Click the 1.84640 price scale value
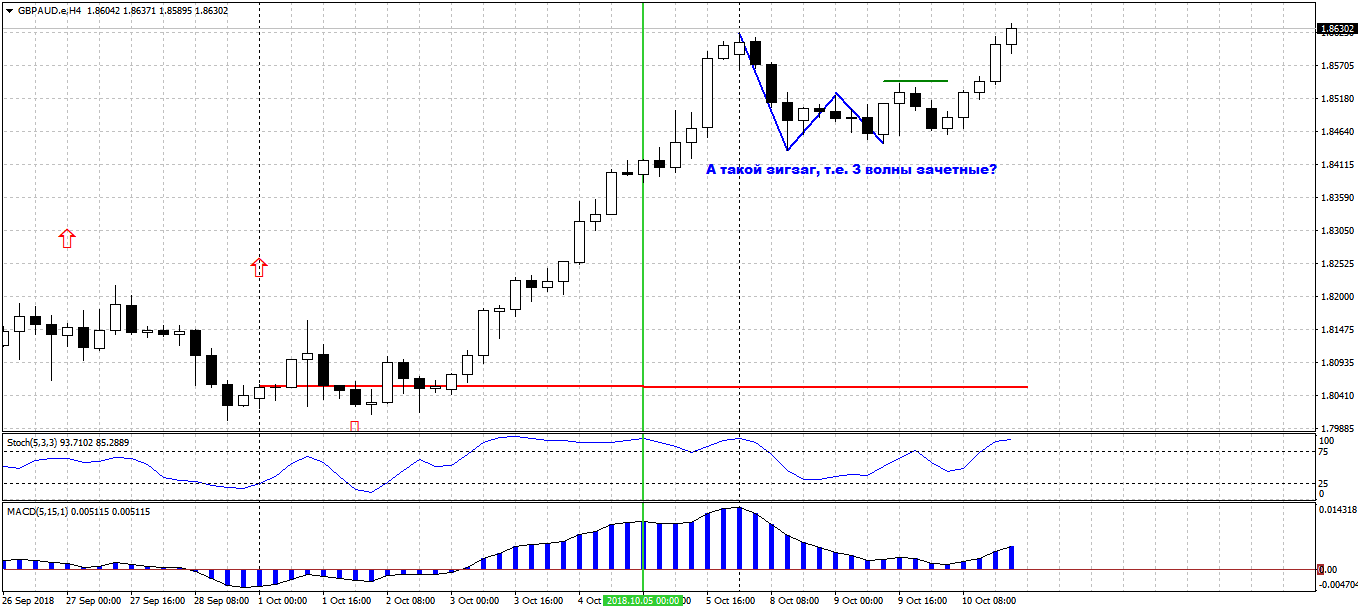 (1336, 132)
